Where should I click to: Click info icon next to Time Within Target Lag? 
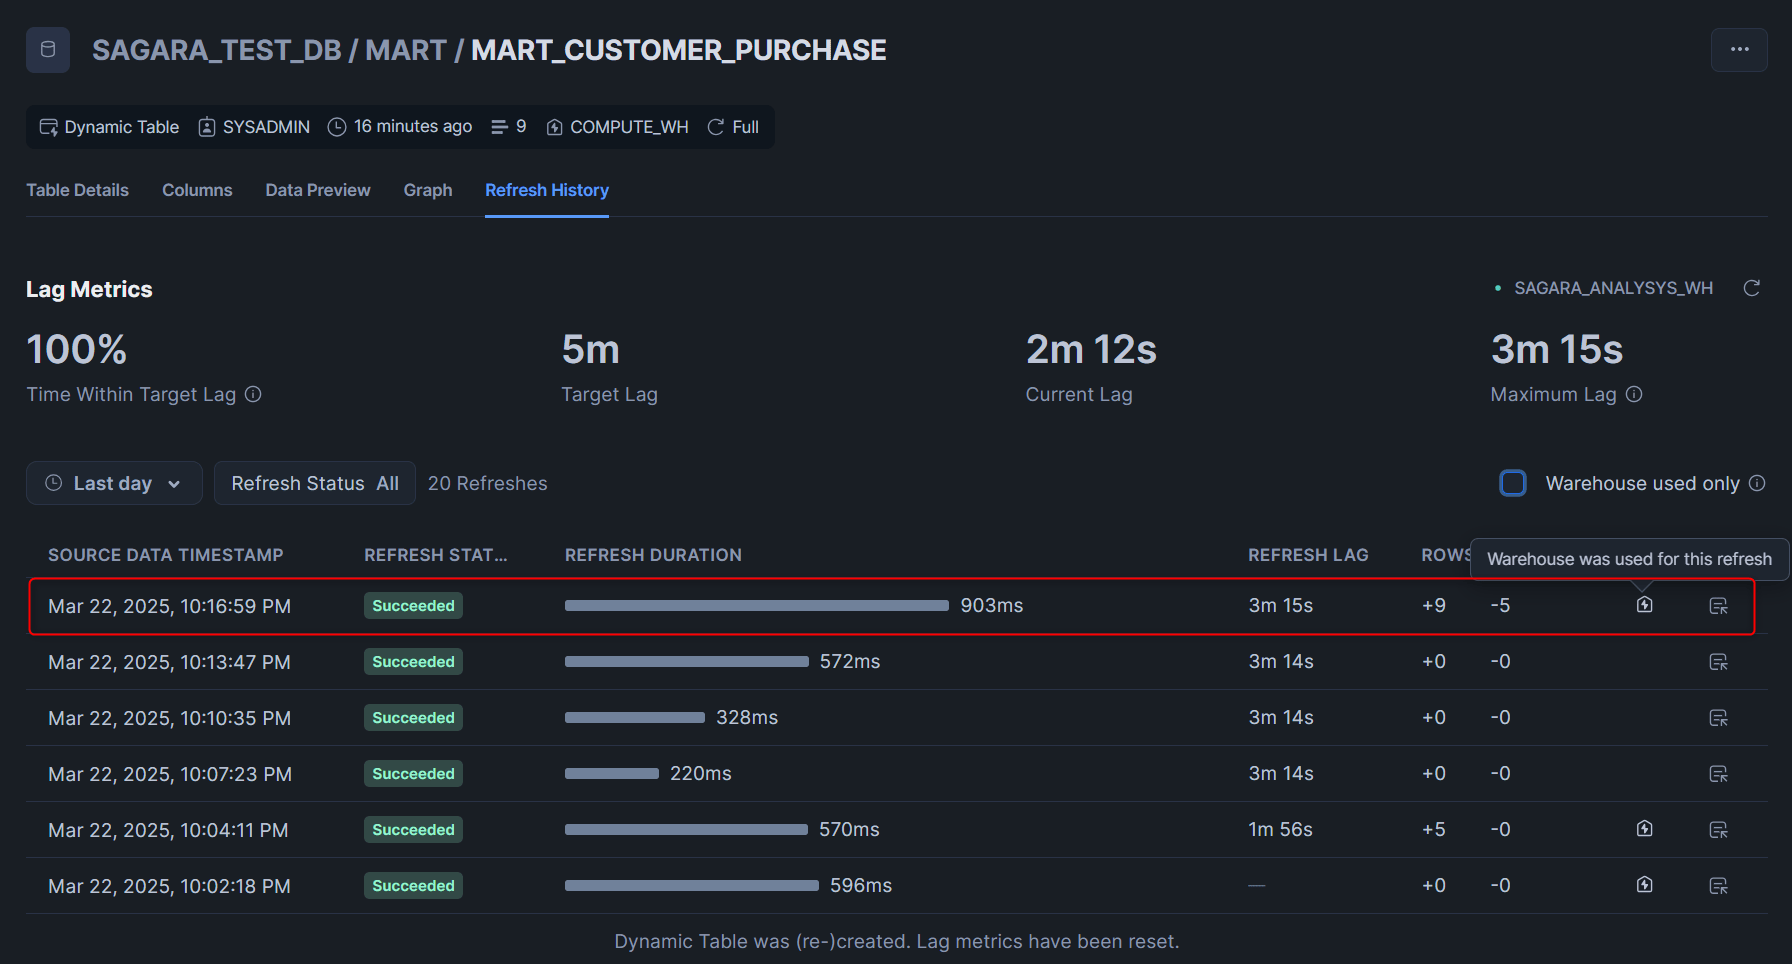point(253,394)
